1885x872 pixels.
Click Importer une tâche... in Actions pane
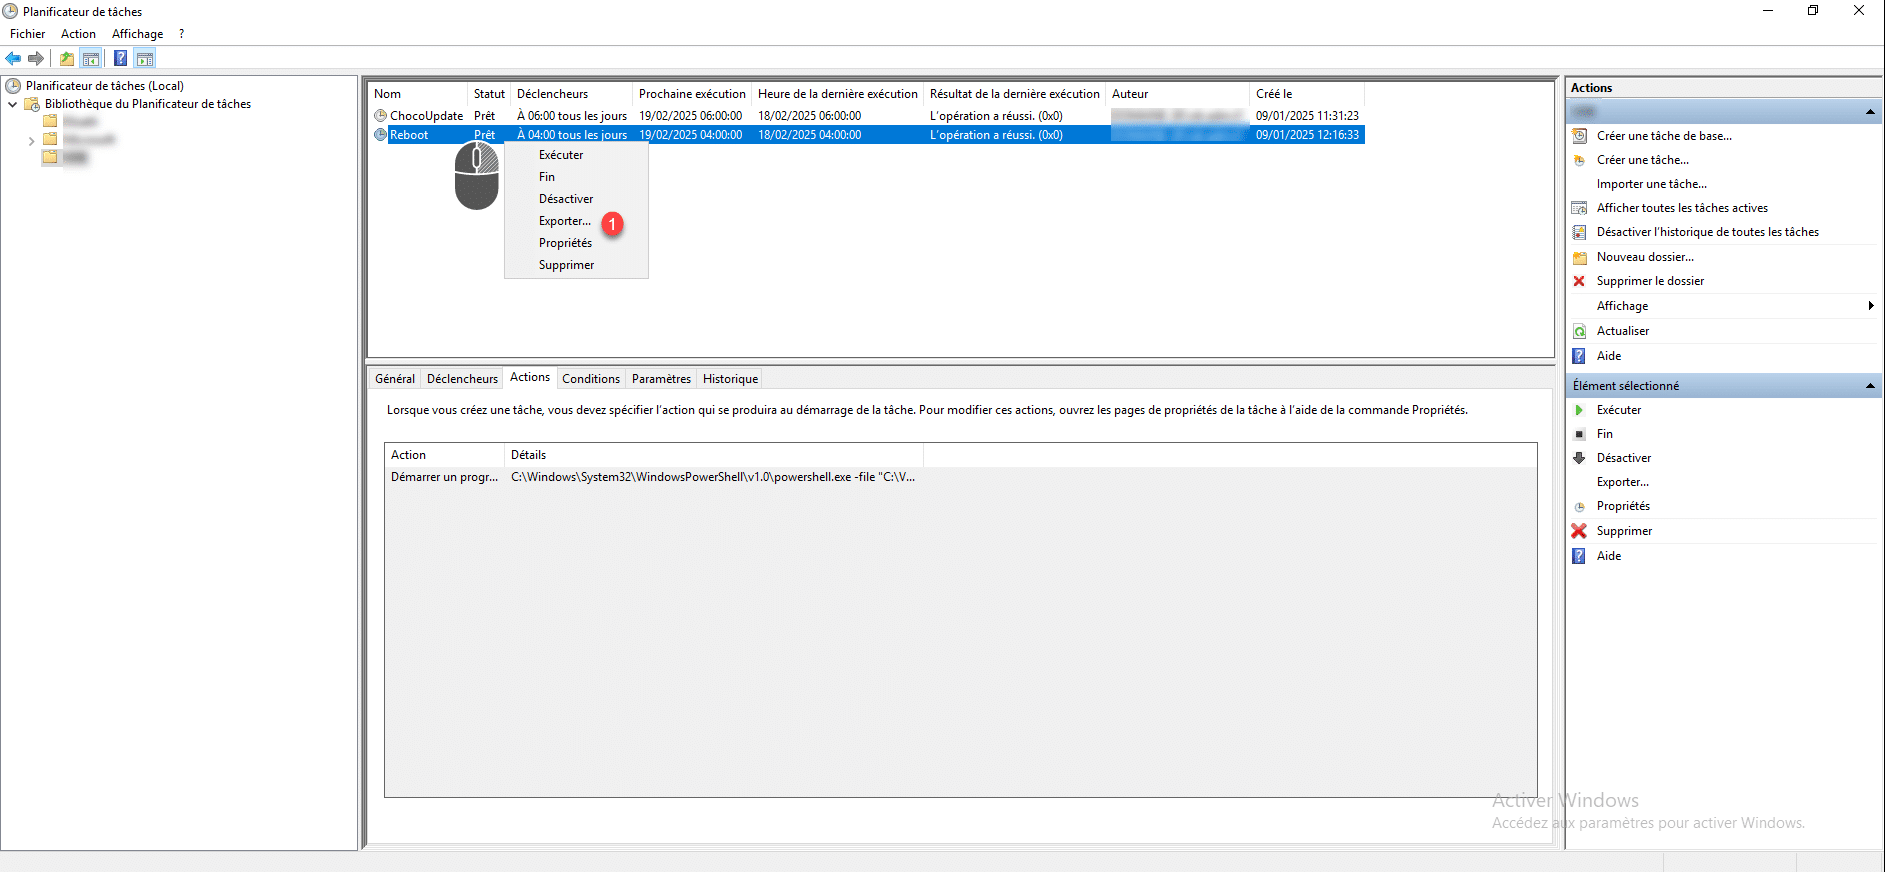(1651, 184)
